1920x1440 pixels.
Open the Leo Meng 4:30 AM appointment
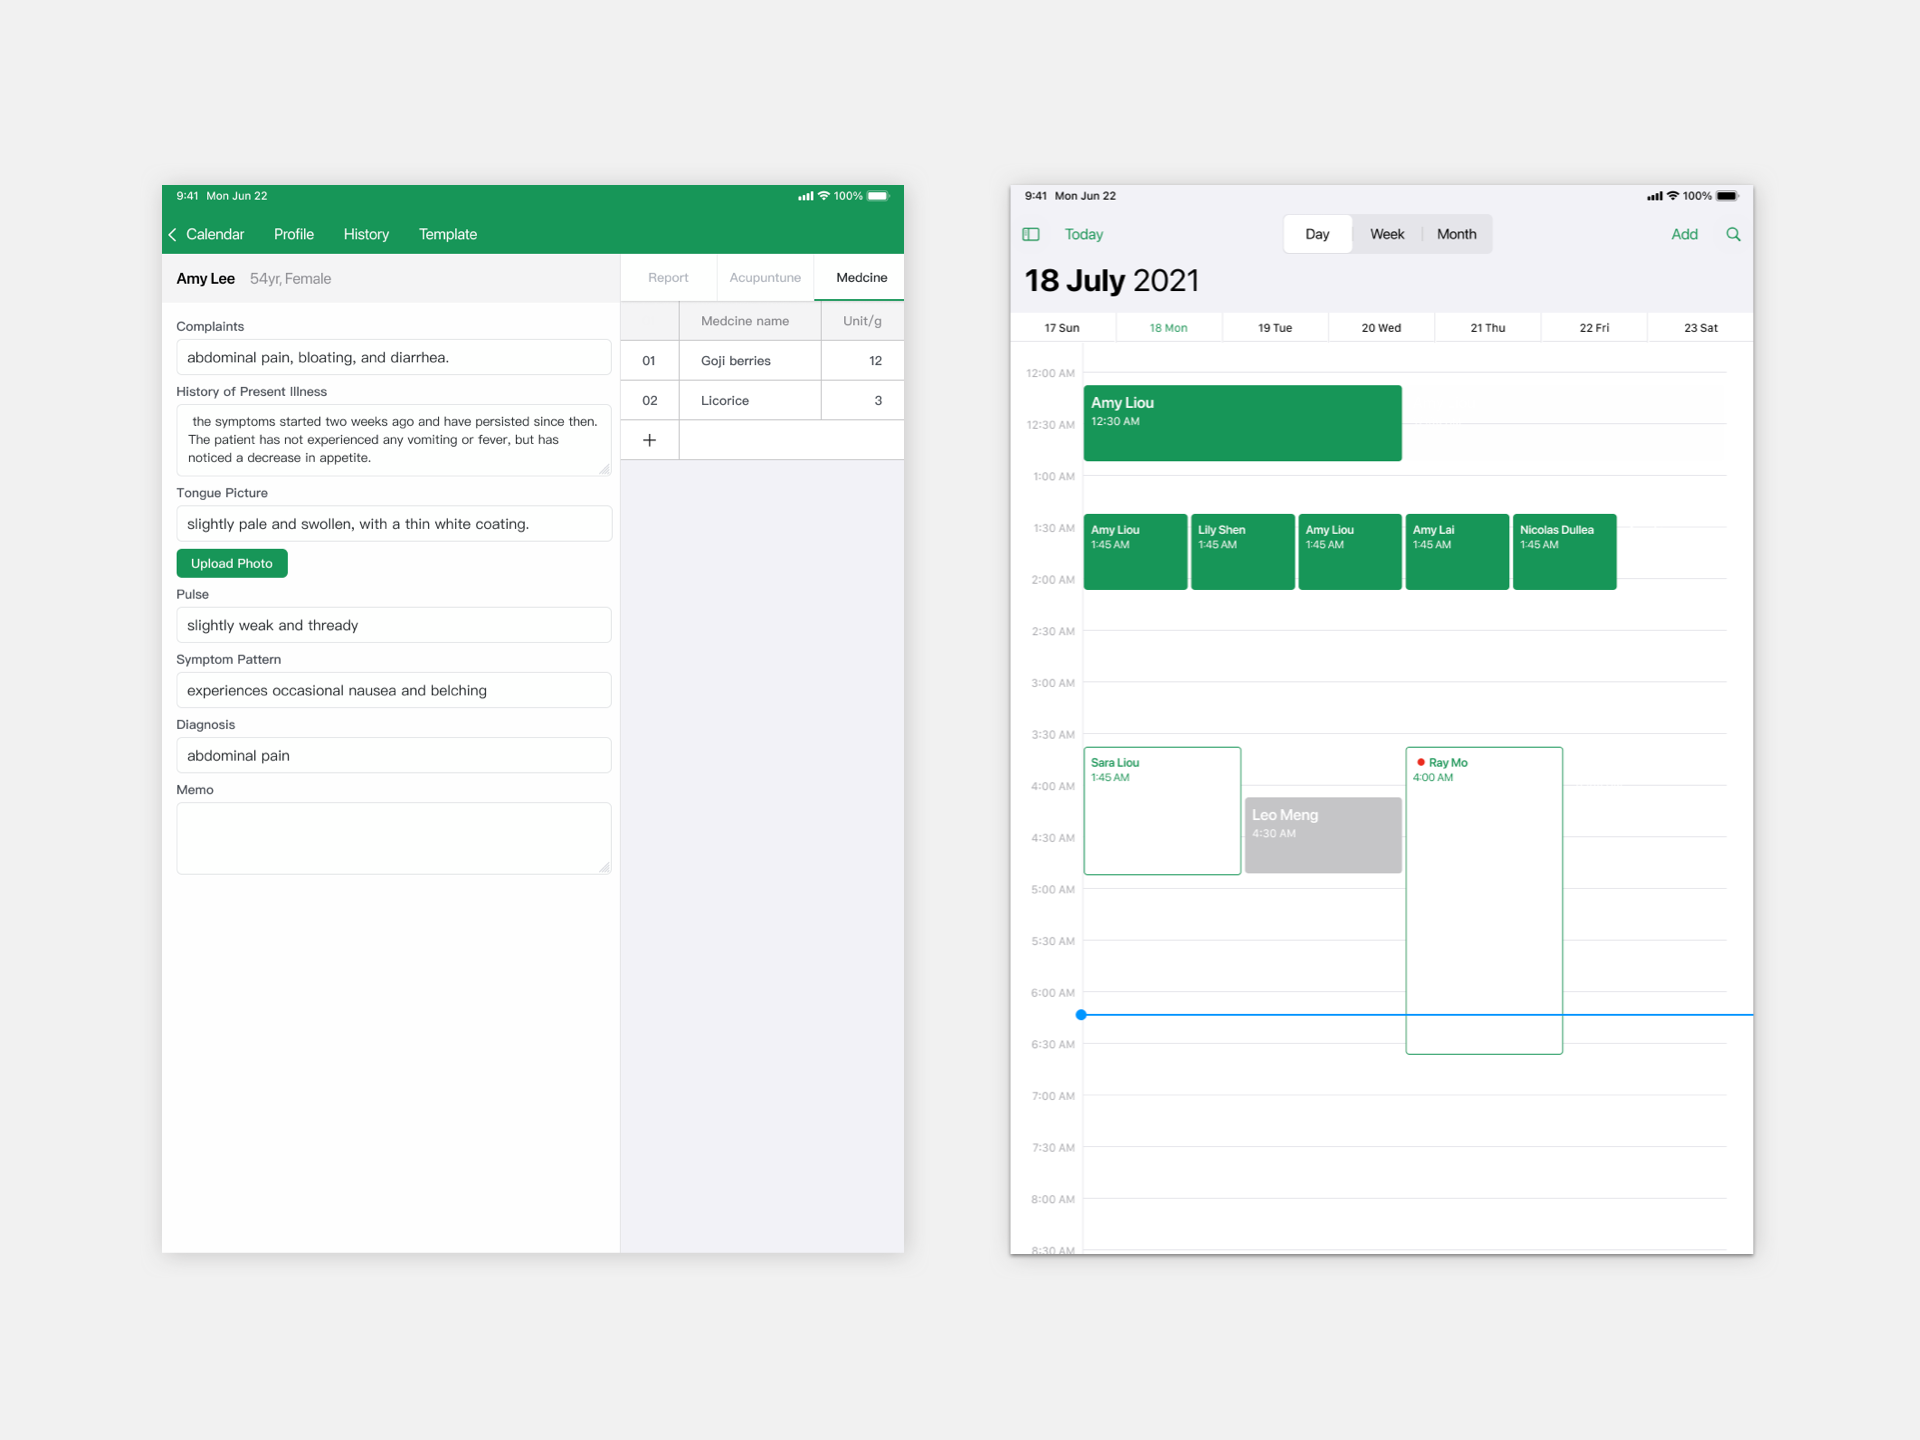[1322, 834]
